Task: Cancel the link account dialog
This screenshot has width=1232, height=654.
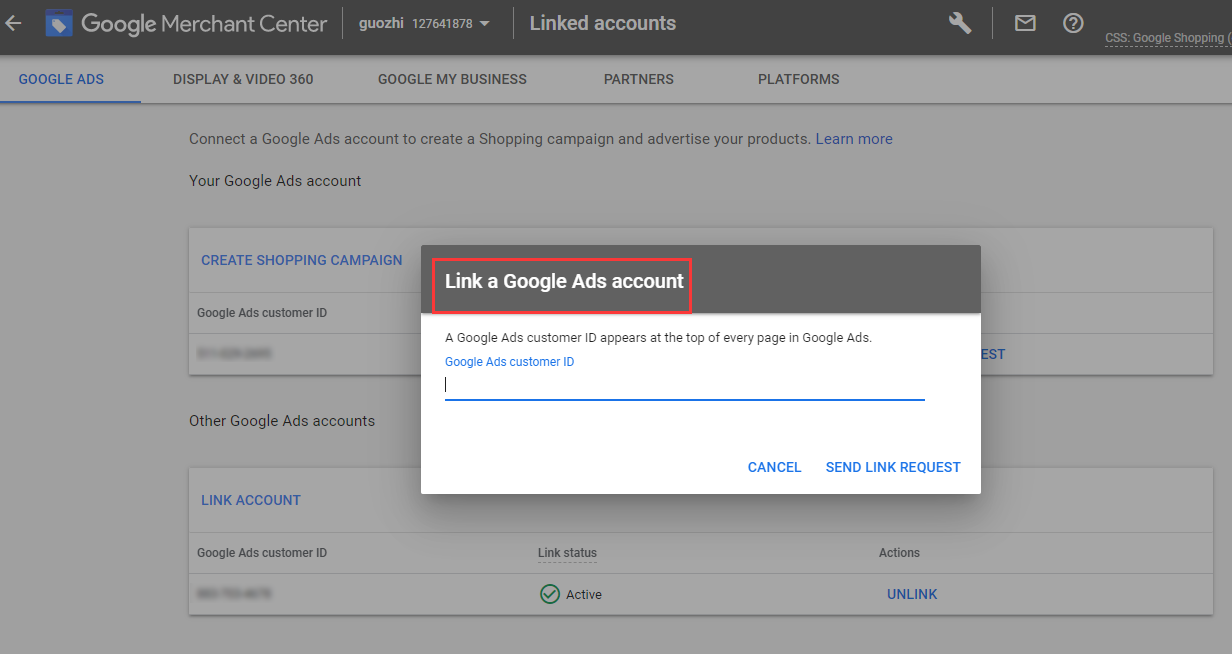Action: pos(774,467)
